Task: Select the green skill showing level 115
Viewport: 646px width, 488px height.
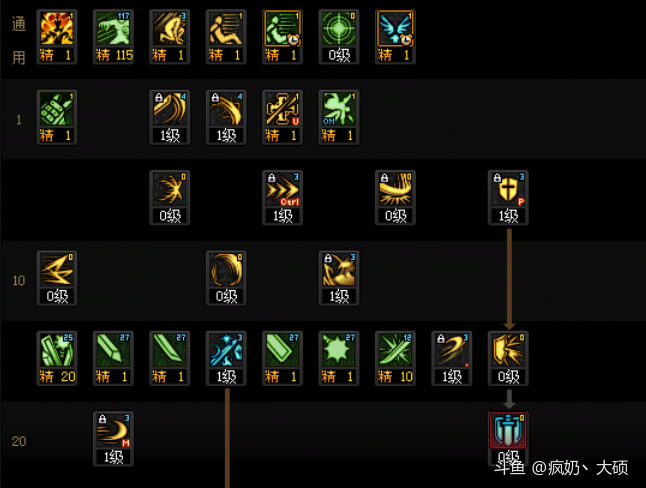Action: (113, 28)
